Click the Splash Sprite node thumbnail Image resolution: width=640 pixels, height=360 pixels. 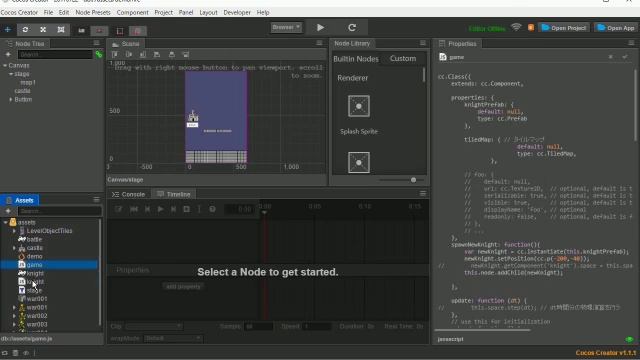[x=359, y=106]
